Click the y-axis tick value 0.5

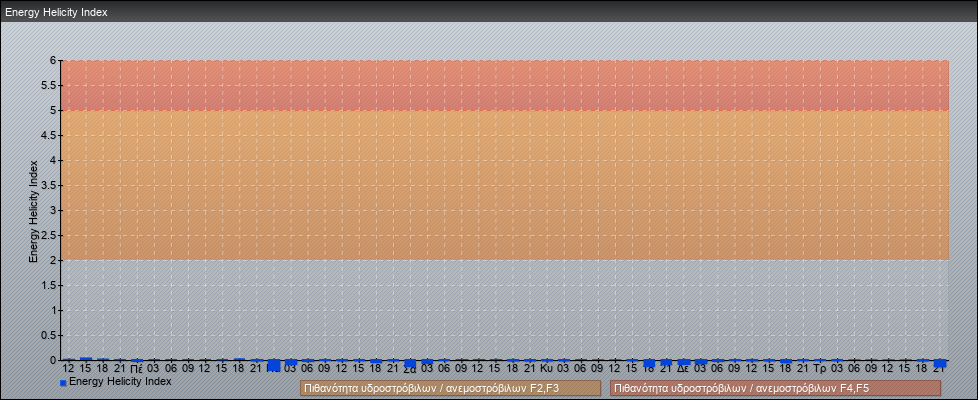pyautogui.click(x=50, y=335)
